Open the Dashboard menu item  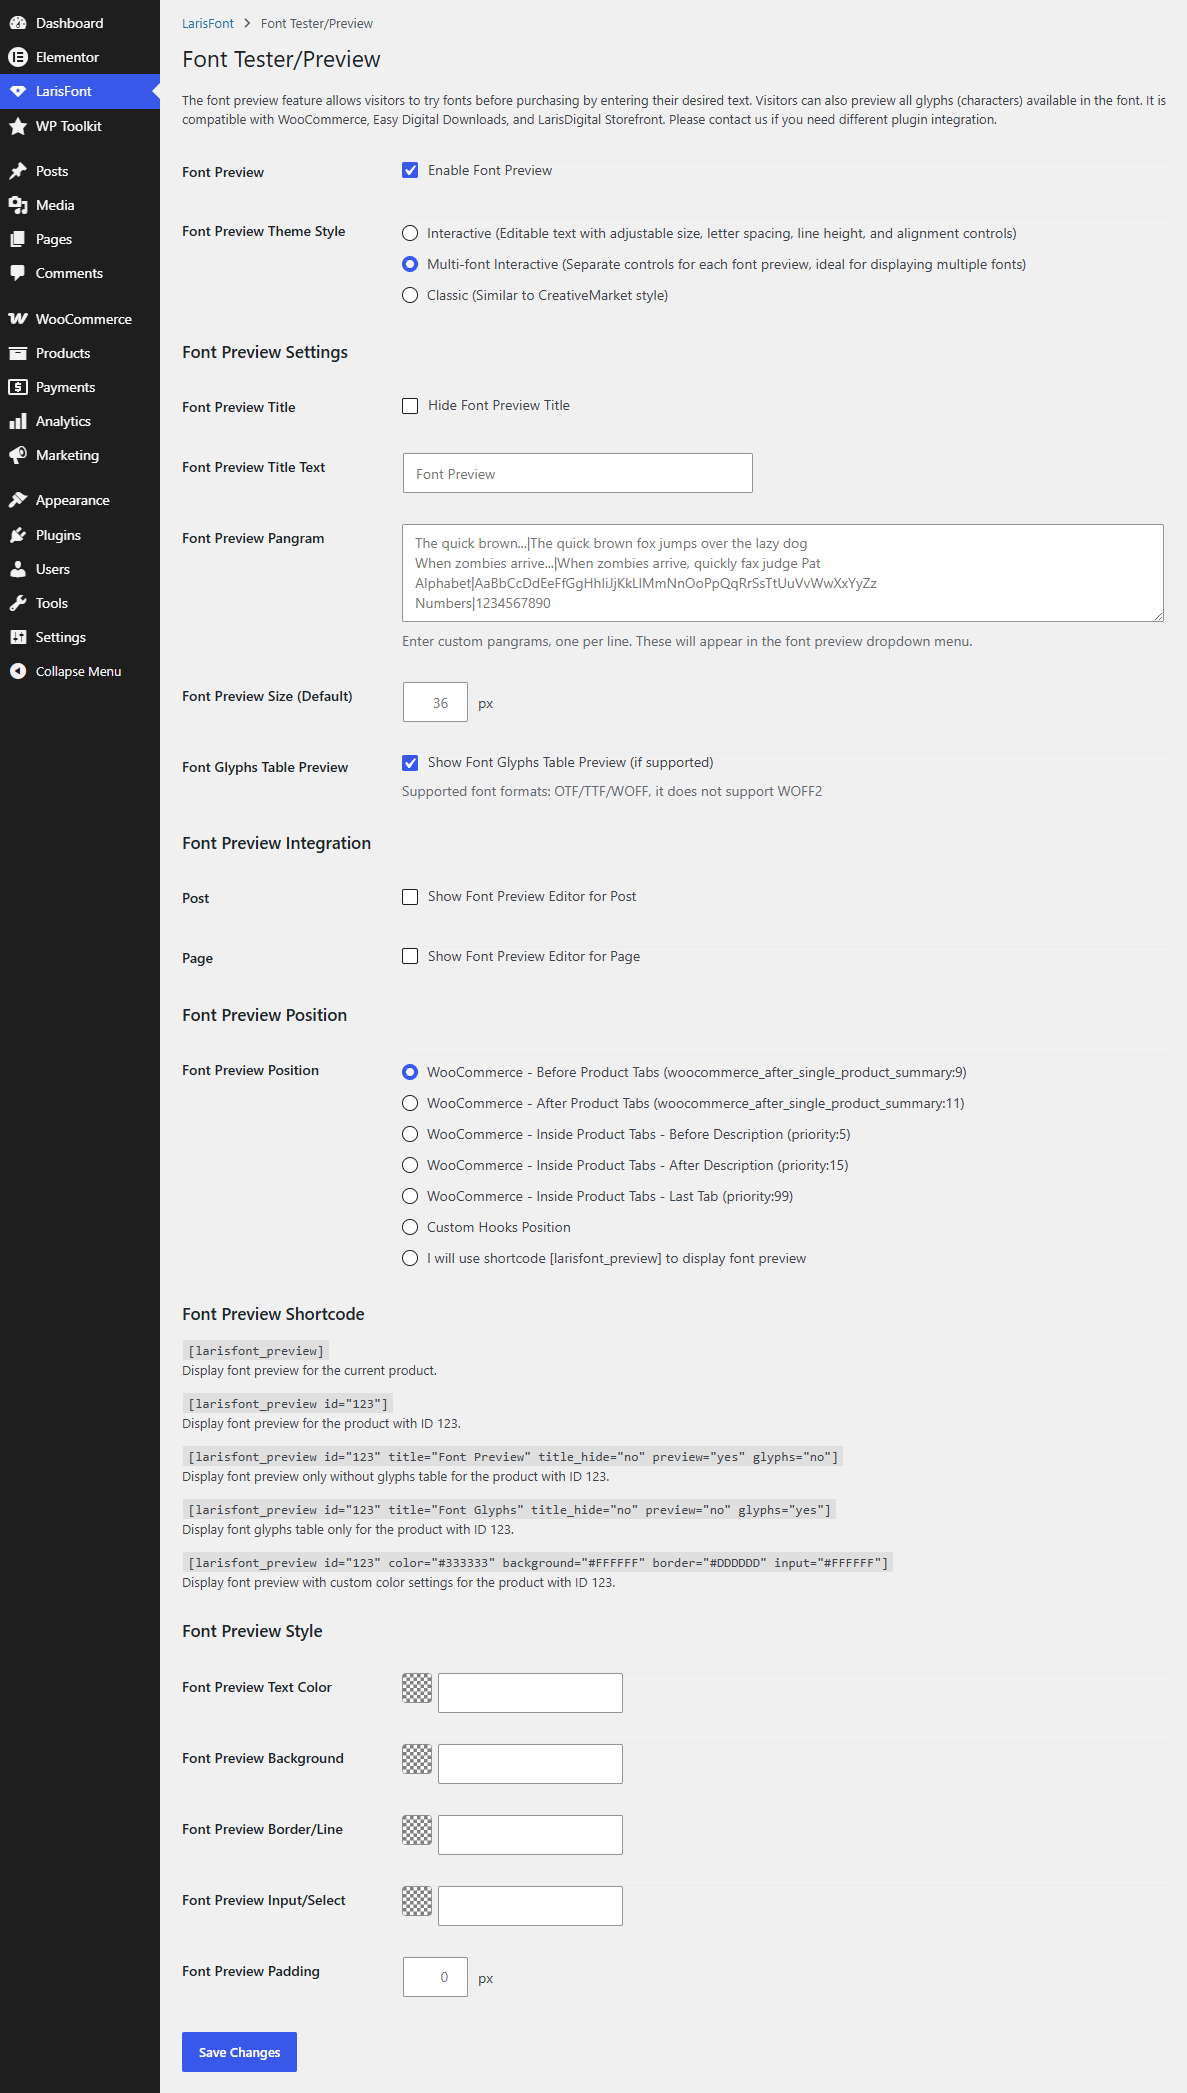click(80, 23)
